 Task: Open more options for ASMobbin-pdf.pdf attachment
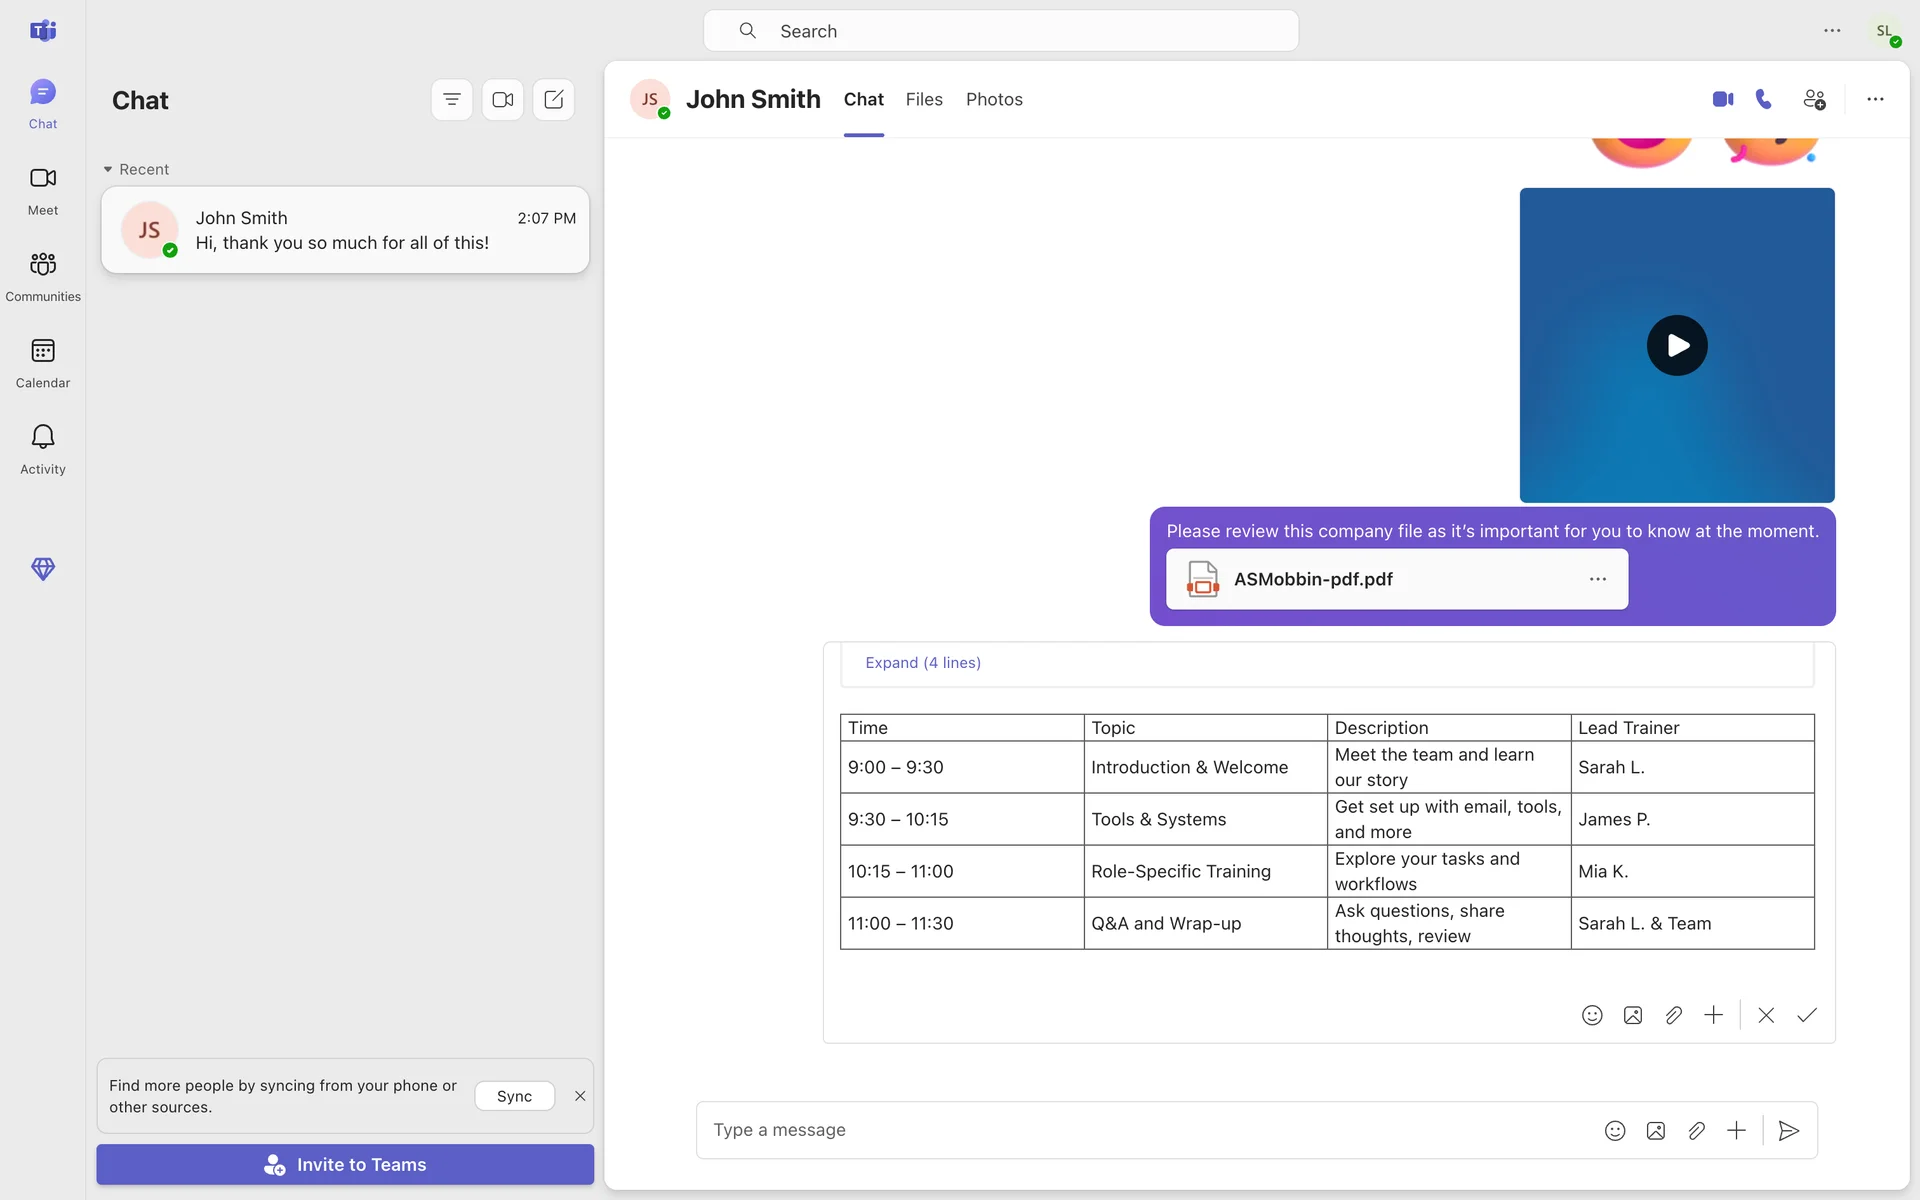click(1598, 579)
